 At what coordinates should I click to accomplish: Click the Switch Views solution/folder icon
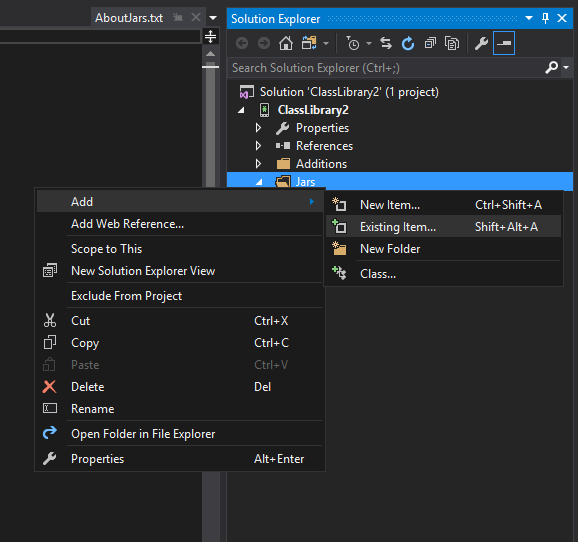click(309, 44)
